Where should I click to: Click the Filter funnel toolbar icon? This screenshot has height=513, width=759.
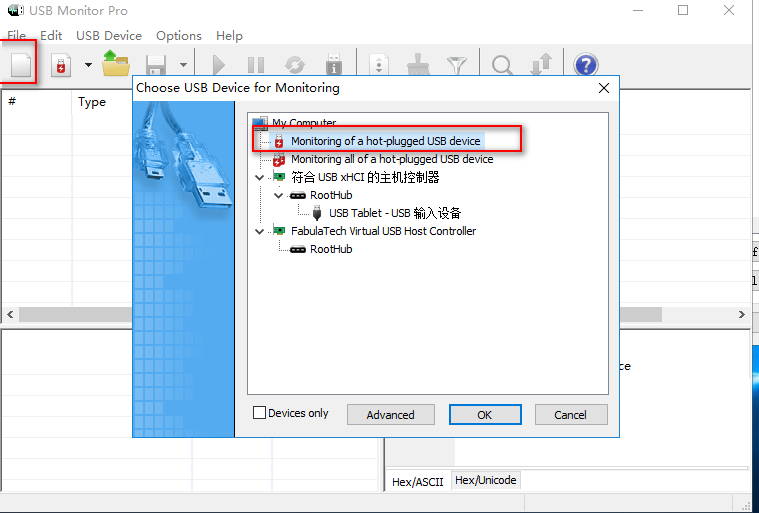pyautogui.click(x=456, y=65)
